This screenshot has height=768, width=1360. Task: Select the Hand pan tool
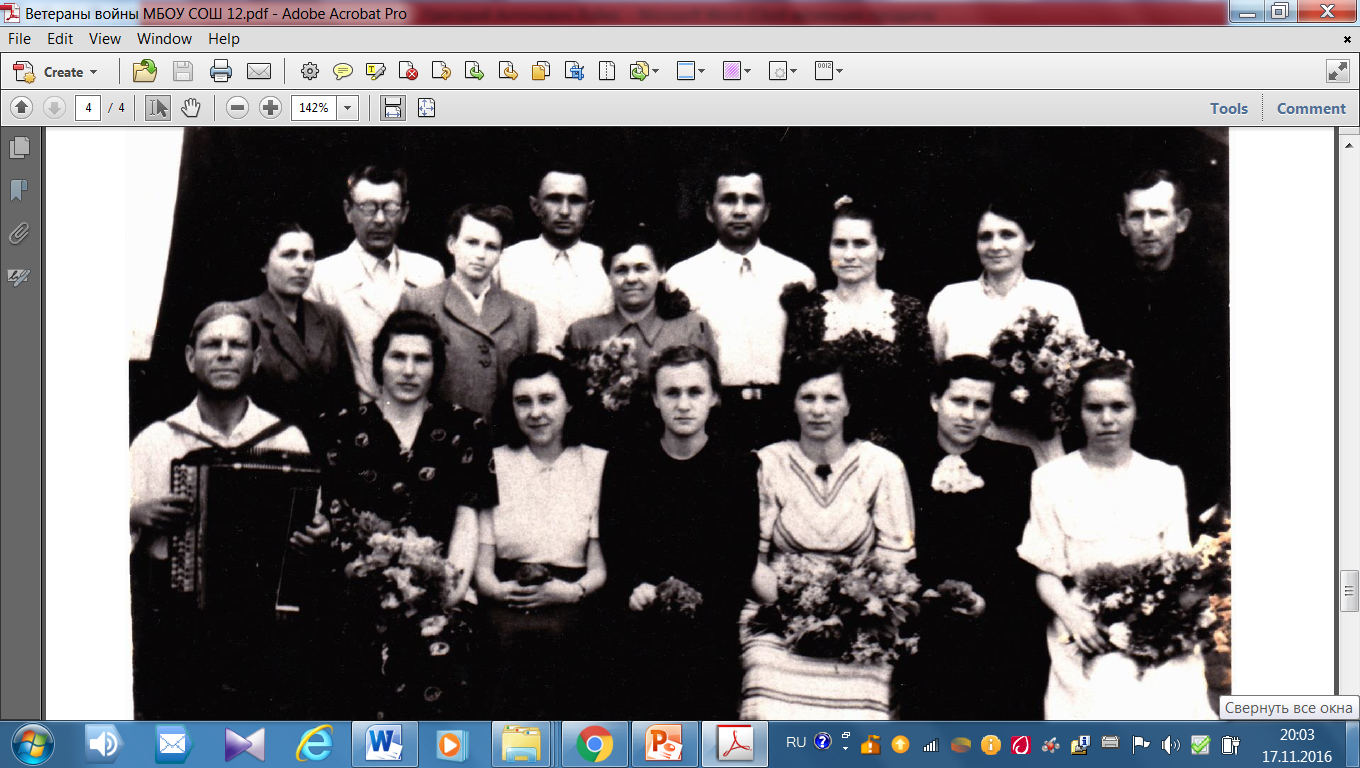pos(190,108)
